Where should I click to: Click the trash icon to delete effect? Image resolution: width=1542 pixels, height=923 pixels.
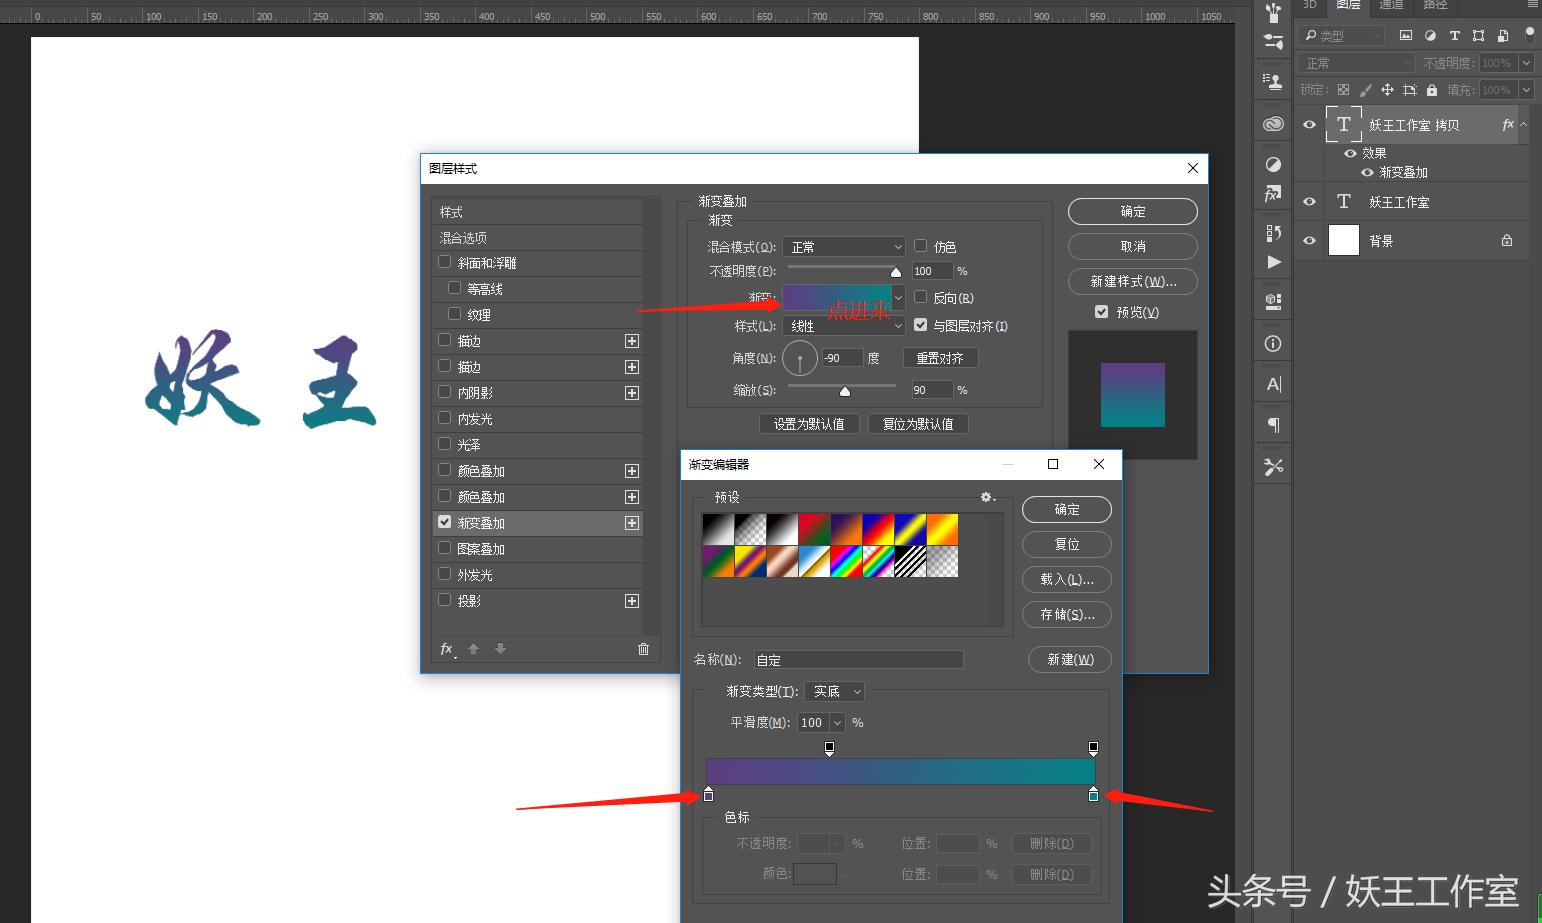(x=643, y=649)
